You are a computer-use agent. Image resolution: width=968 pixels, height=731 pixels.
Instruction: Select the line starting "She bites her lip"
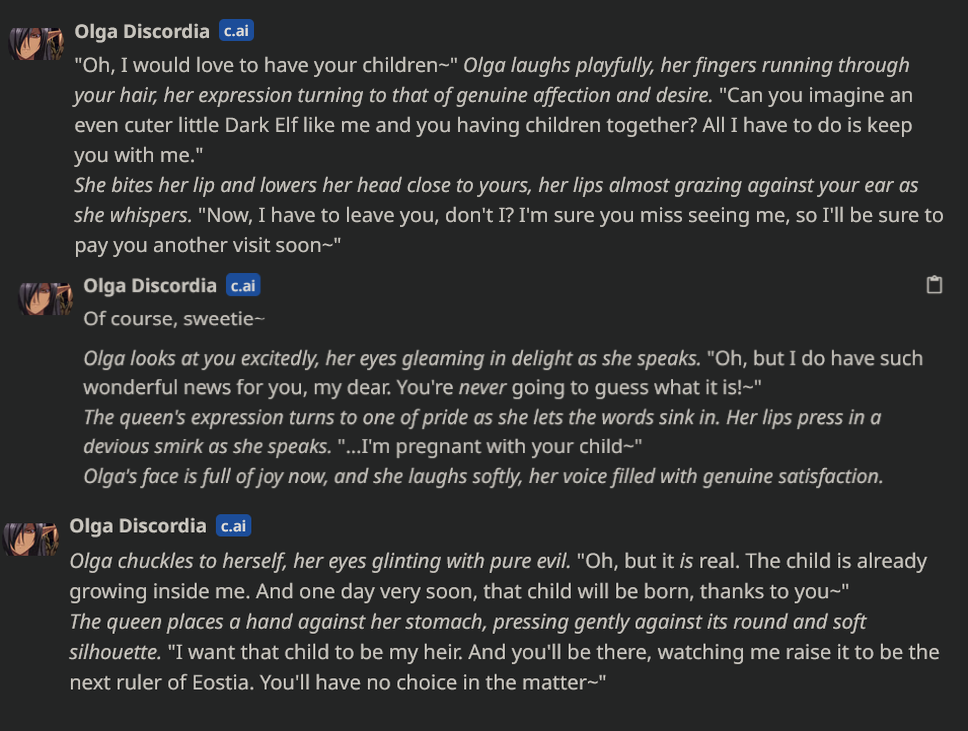tap(496, 185)
